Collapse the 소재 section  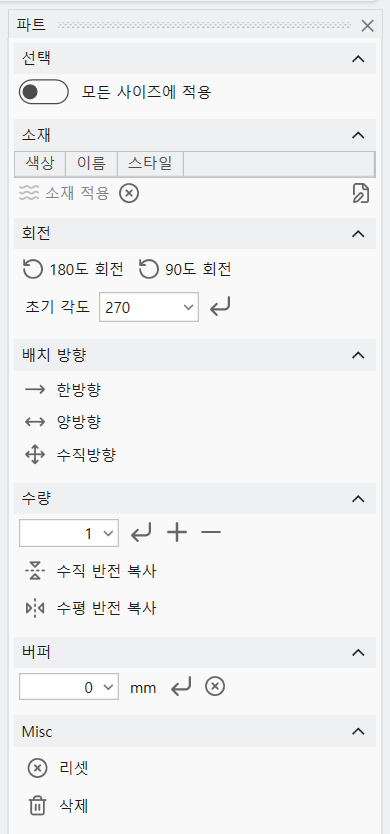click(359, 135)
